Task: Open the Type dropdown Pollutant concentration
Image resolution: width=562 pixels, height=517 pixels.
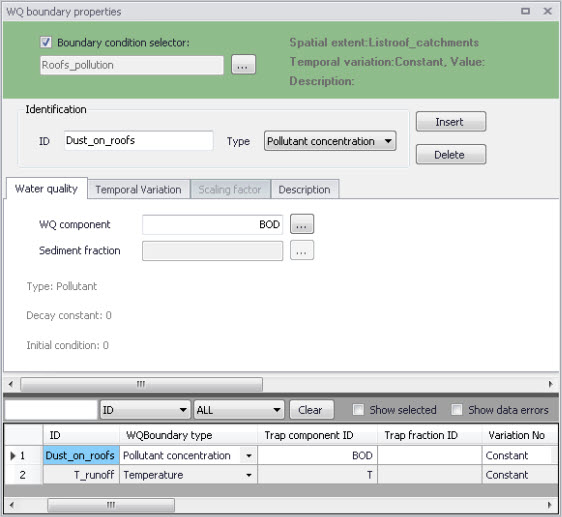Action: pyautogui.click(x=330, y=141)
